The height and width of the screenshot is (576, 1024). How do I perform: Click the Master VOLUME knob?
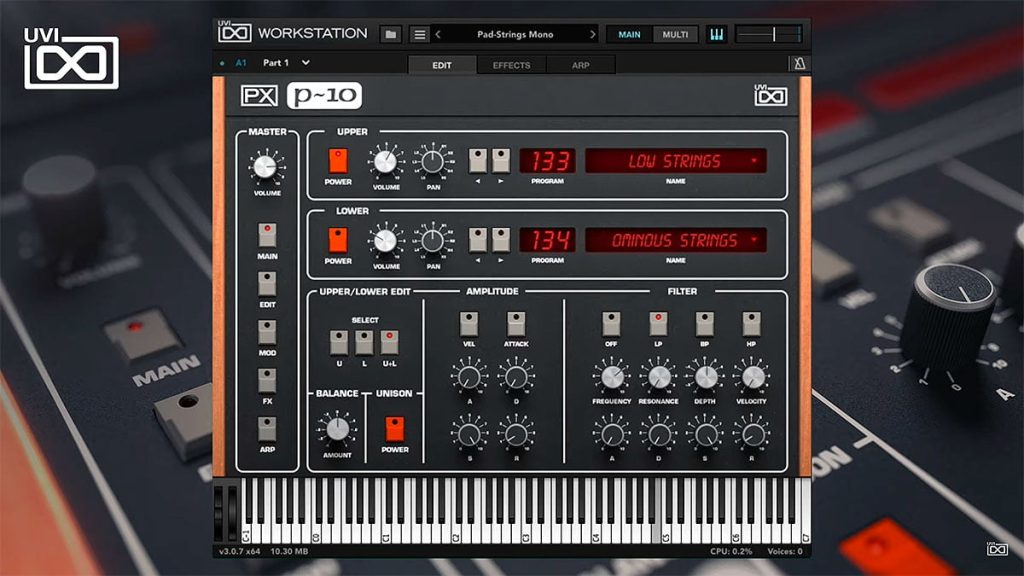click(x=266, y=167)
